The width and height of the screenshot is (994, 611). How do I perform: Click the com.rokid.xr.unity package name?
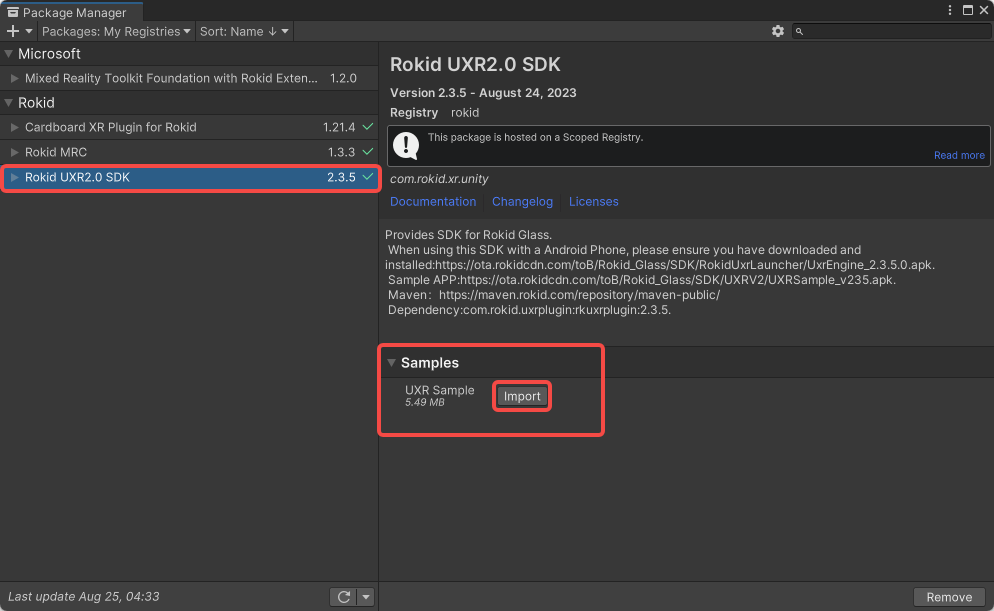(439, 179)
